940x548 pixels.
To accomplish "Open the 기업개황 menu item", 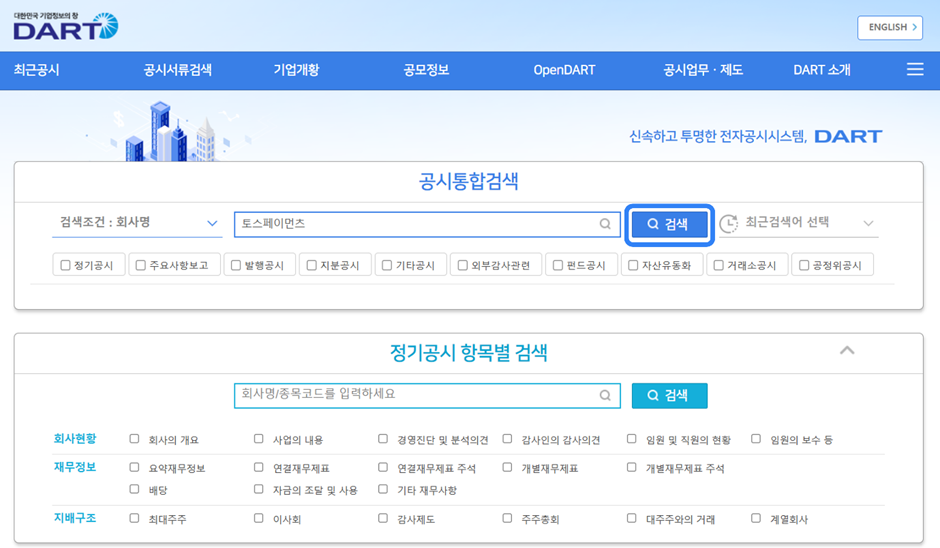I will tap(296, 70).
